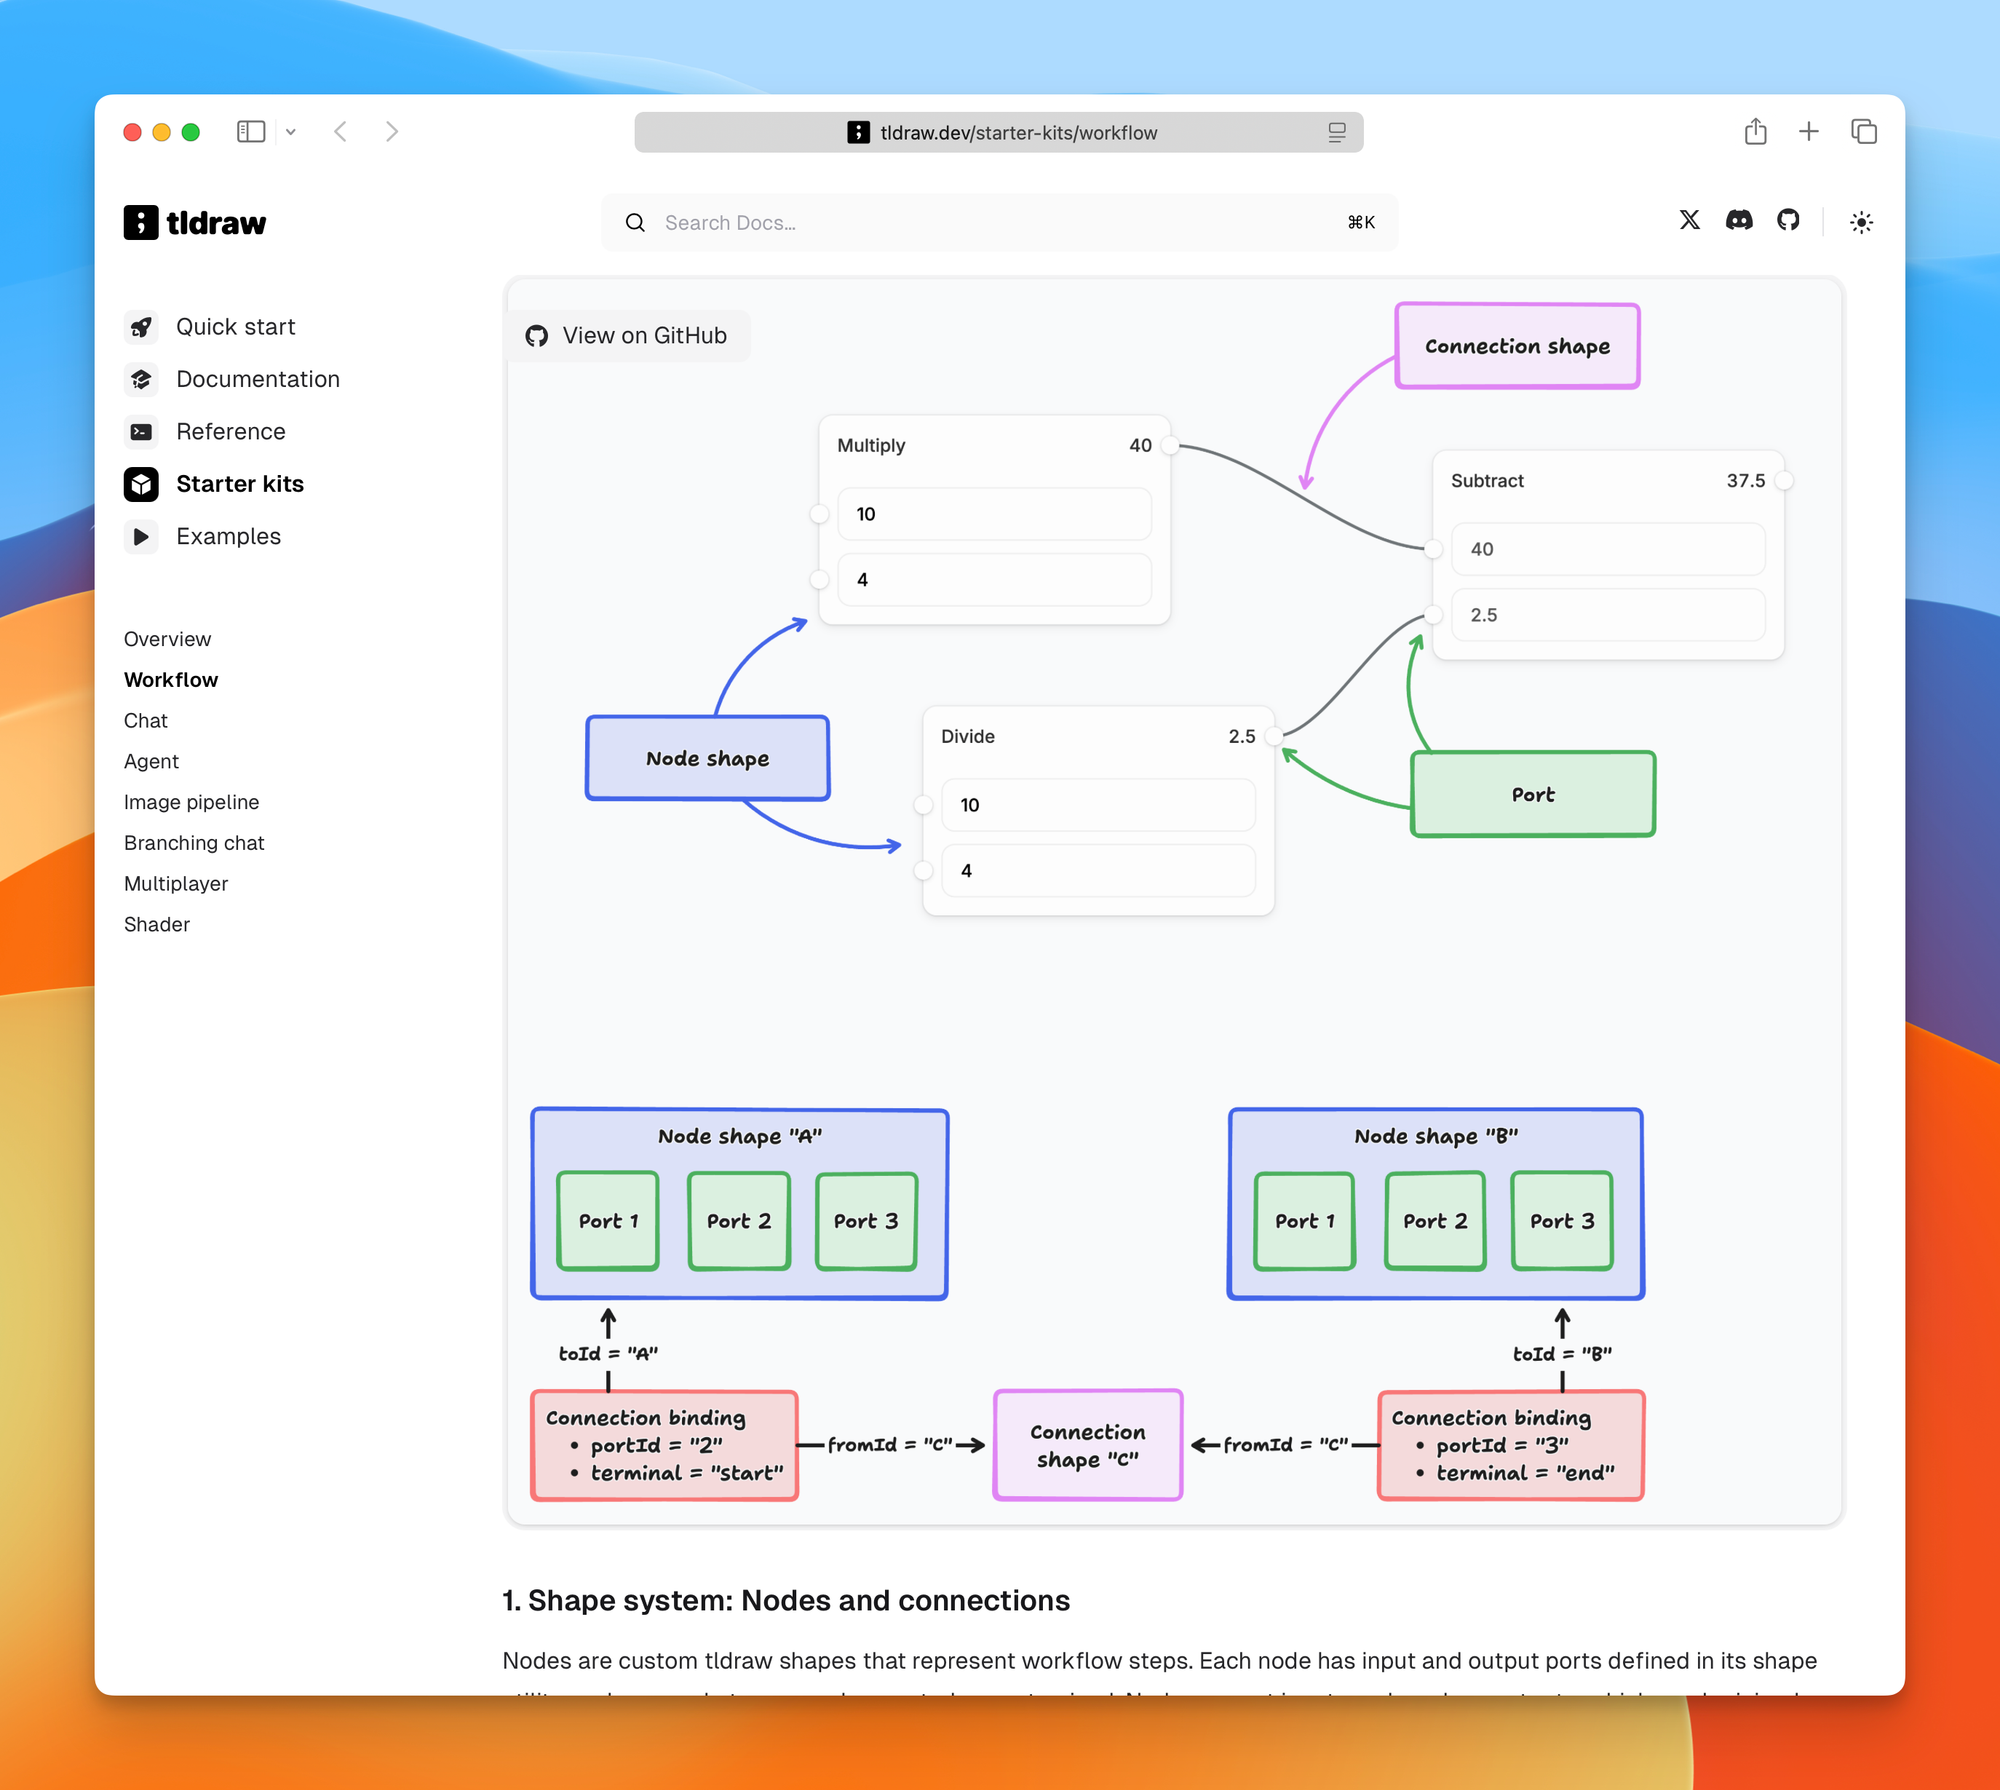Click Port 3 in Node shape "B"

click(x=1562, y=1221)
